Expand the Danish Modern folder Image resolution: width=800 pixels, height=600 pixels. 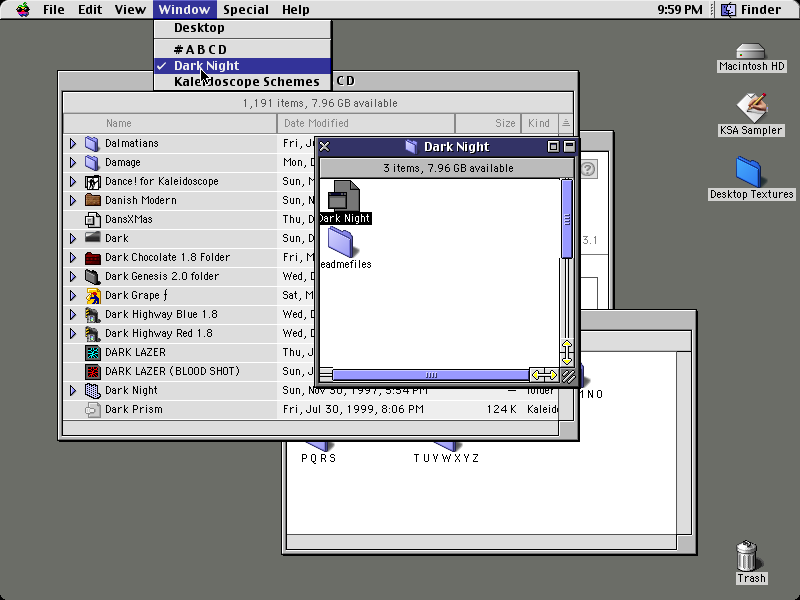point(72,200)
